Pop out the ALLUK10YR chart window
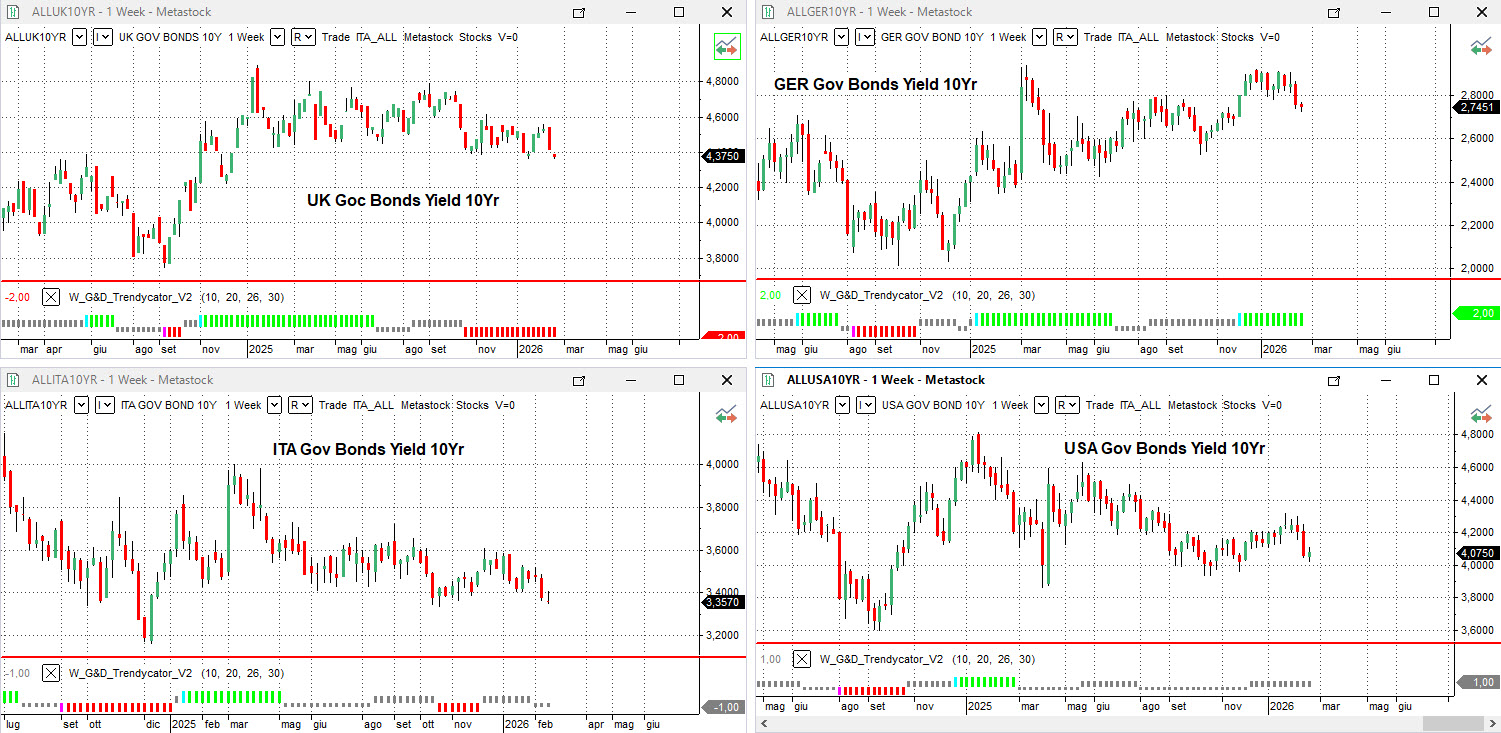Screen dimensions: 1501x733 (579, 12)
